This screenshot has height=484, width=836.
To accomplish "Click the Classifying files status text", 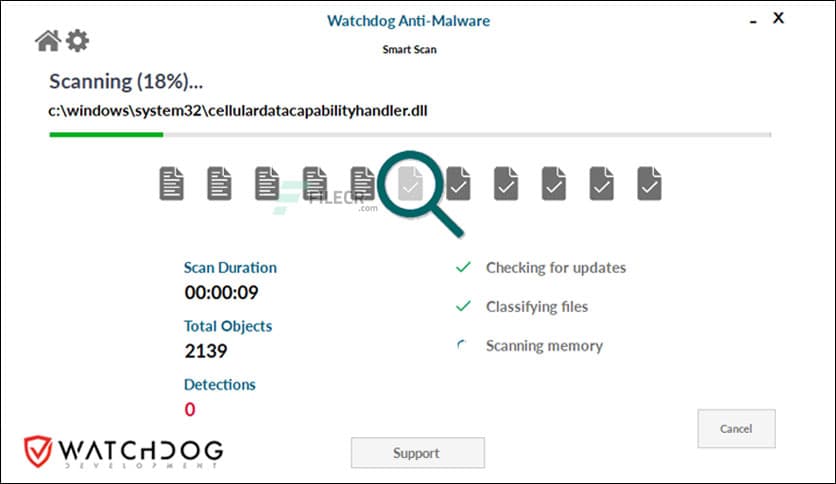I will (537, 306).
